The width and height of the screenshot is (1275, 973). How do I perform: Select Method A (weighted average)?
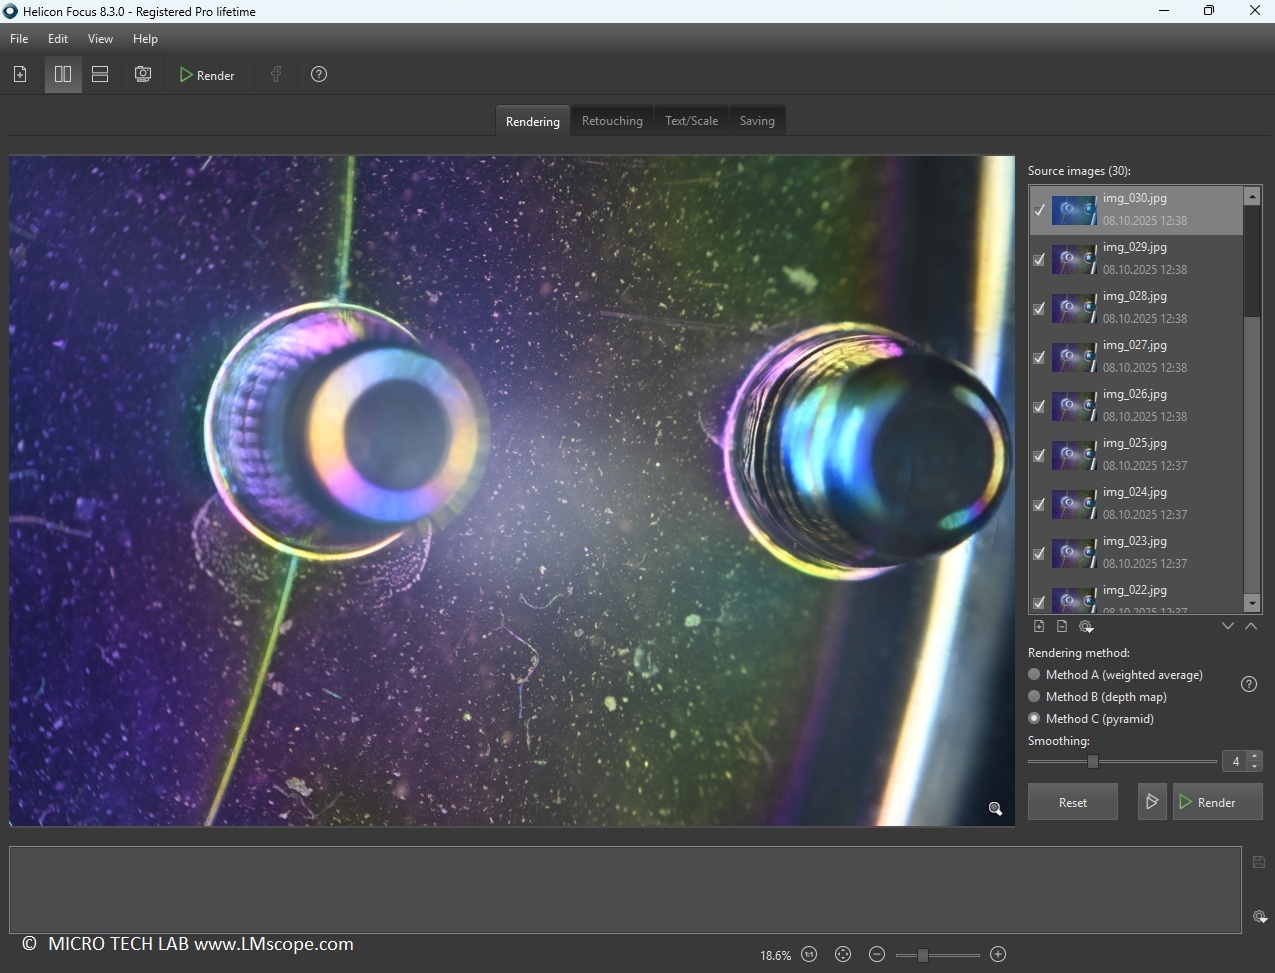(1035, 675)
